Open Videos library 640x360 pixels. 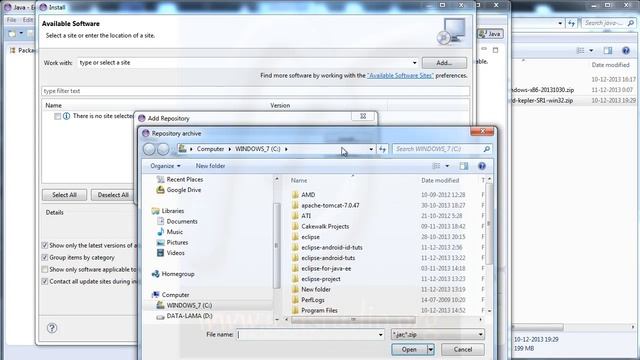click(176, 253)
